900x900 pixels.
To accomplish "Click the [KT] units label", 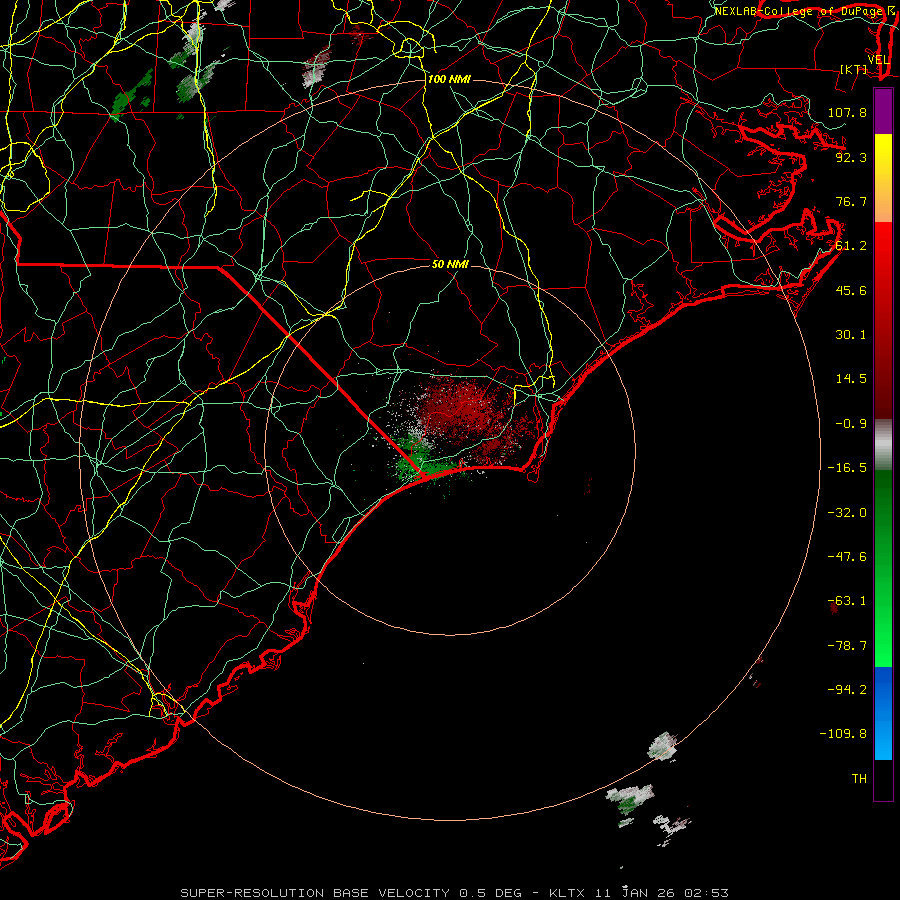I will (854, 69).
